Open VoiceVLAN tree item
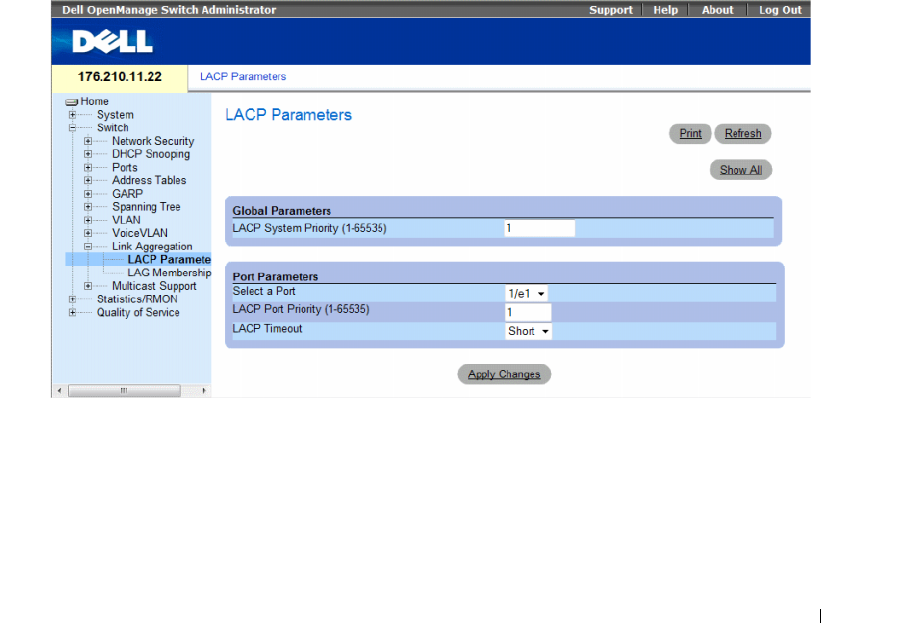Image resolution: width=900 pixels, height=623 pixels. (140, 233)
